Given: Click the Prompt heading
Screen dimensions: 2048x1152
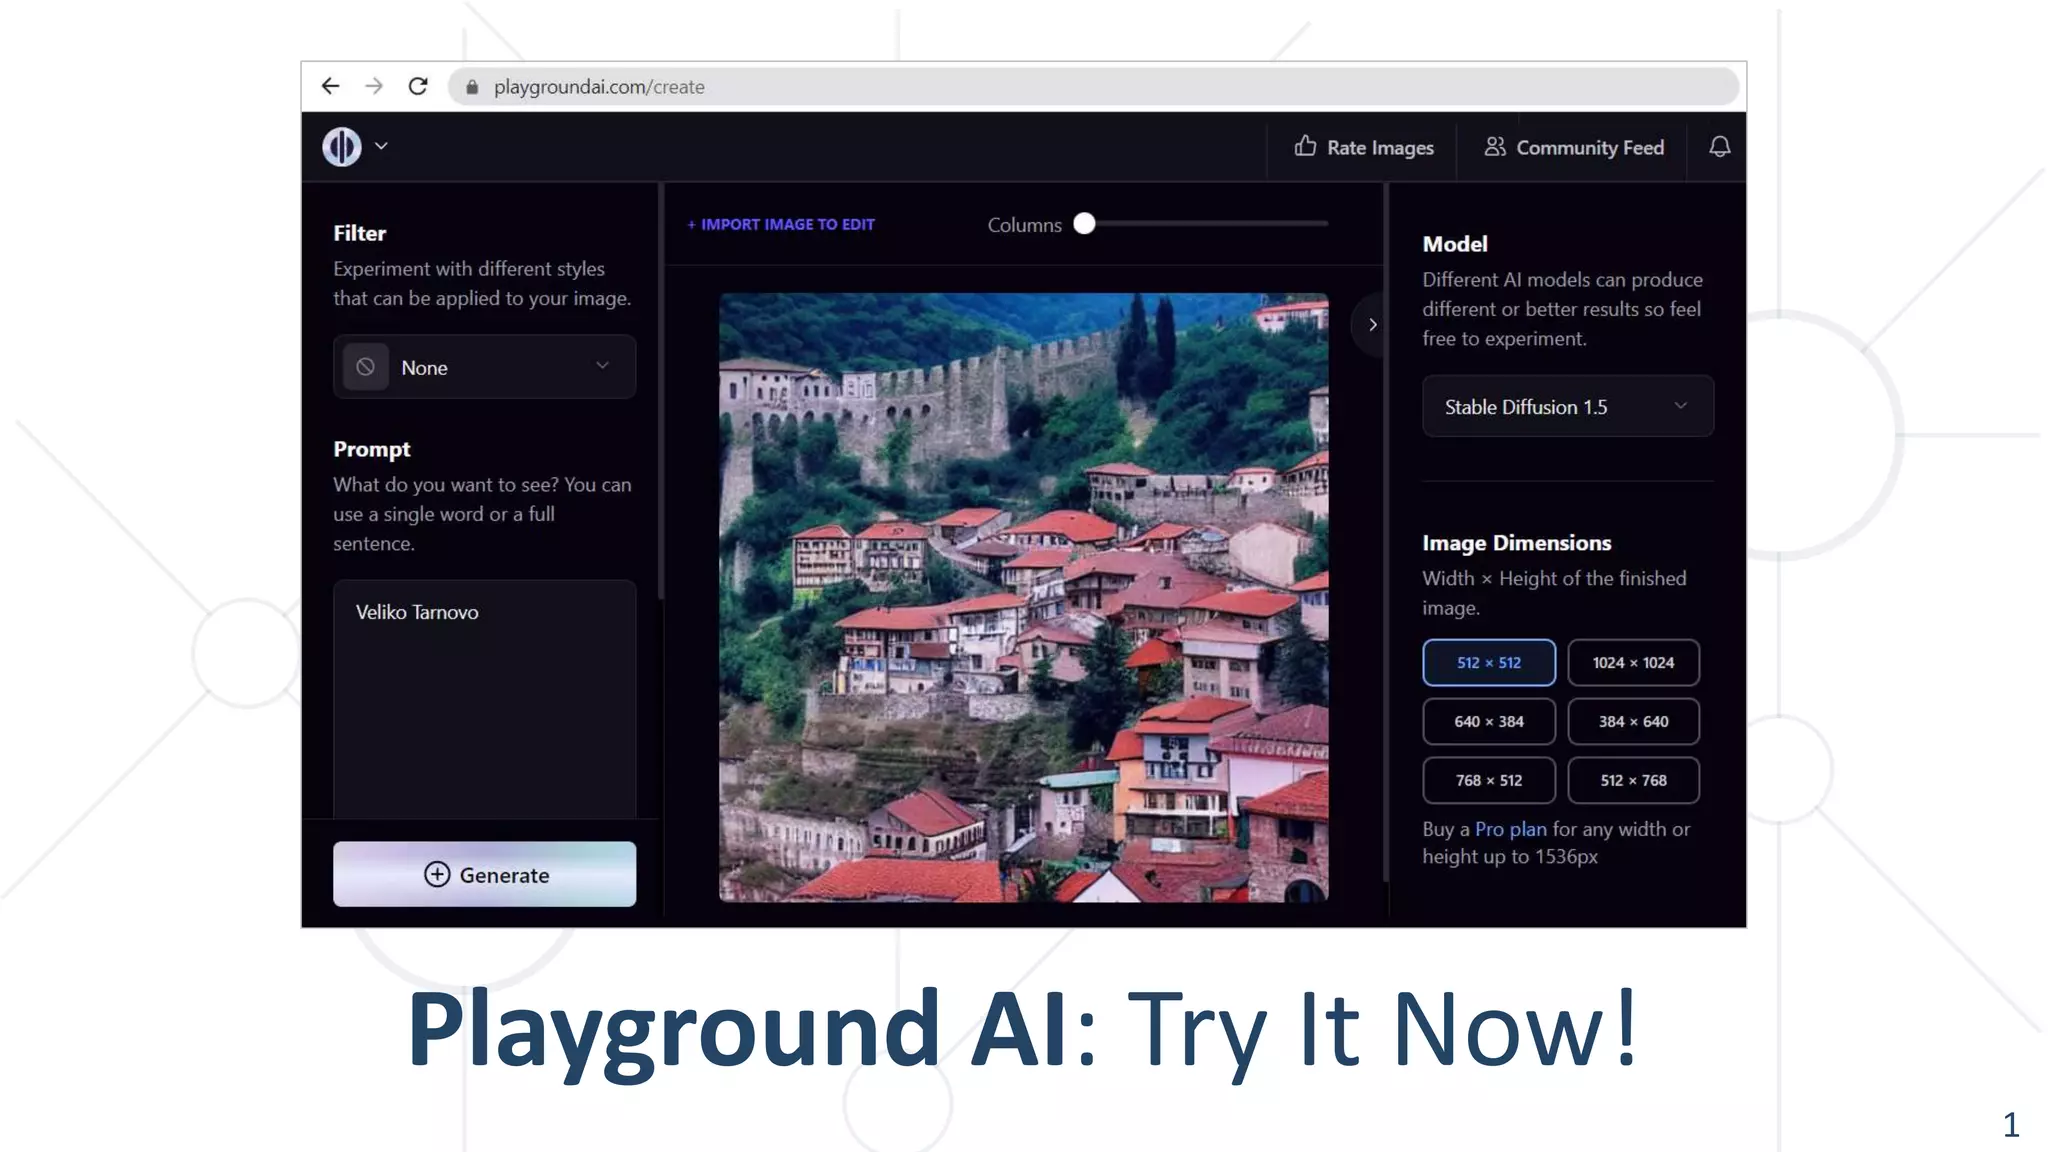Looking at the screenshot, I should click(x=371, y=449).
